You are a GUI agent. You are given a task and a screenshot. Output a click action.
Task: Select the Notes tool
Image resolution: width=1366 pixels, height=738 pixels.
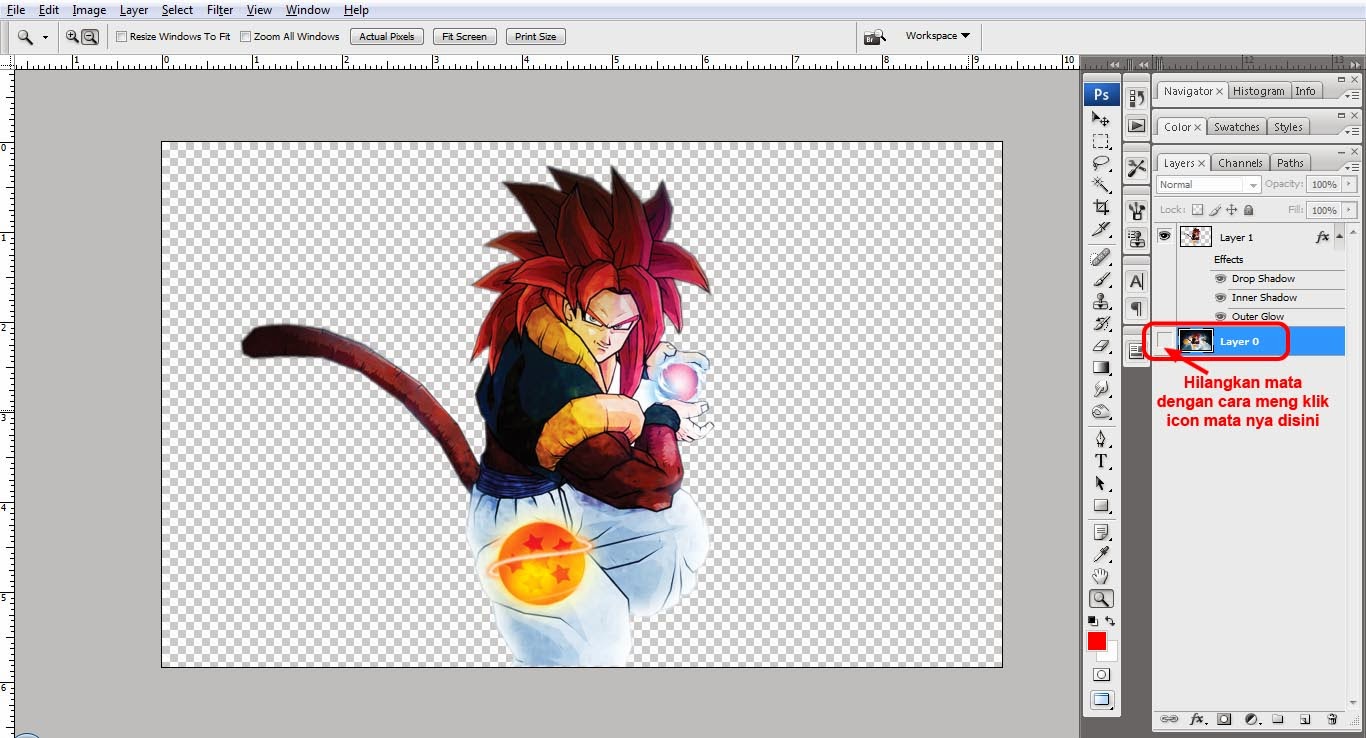coord(1101,532)
